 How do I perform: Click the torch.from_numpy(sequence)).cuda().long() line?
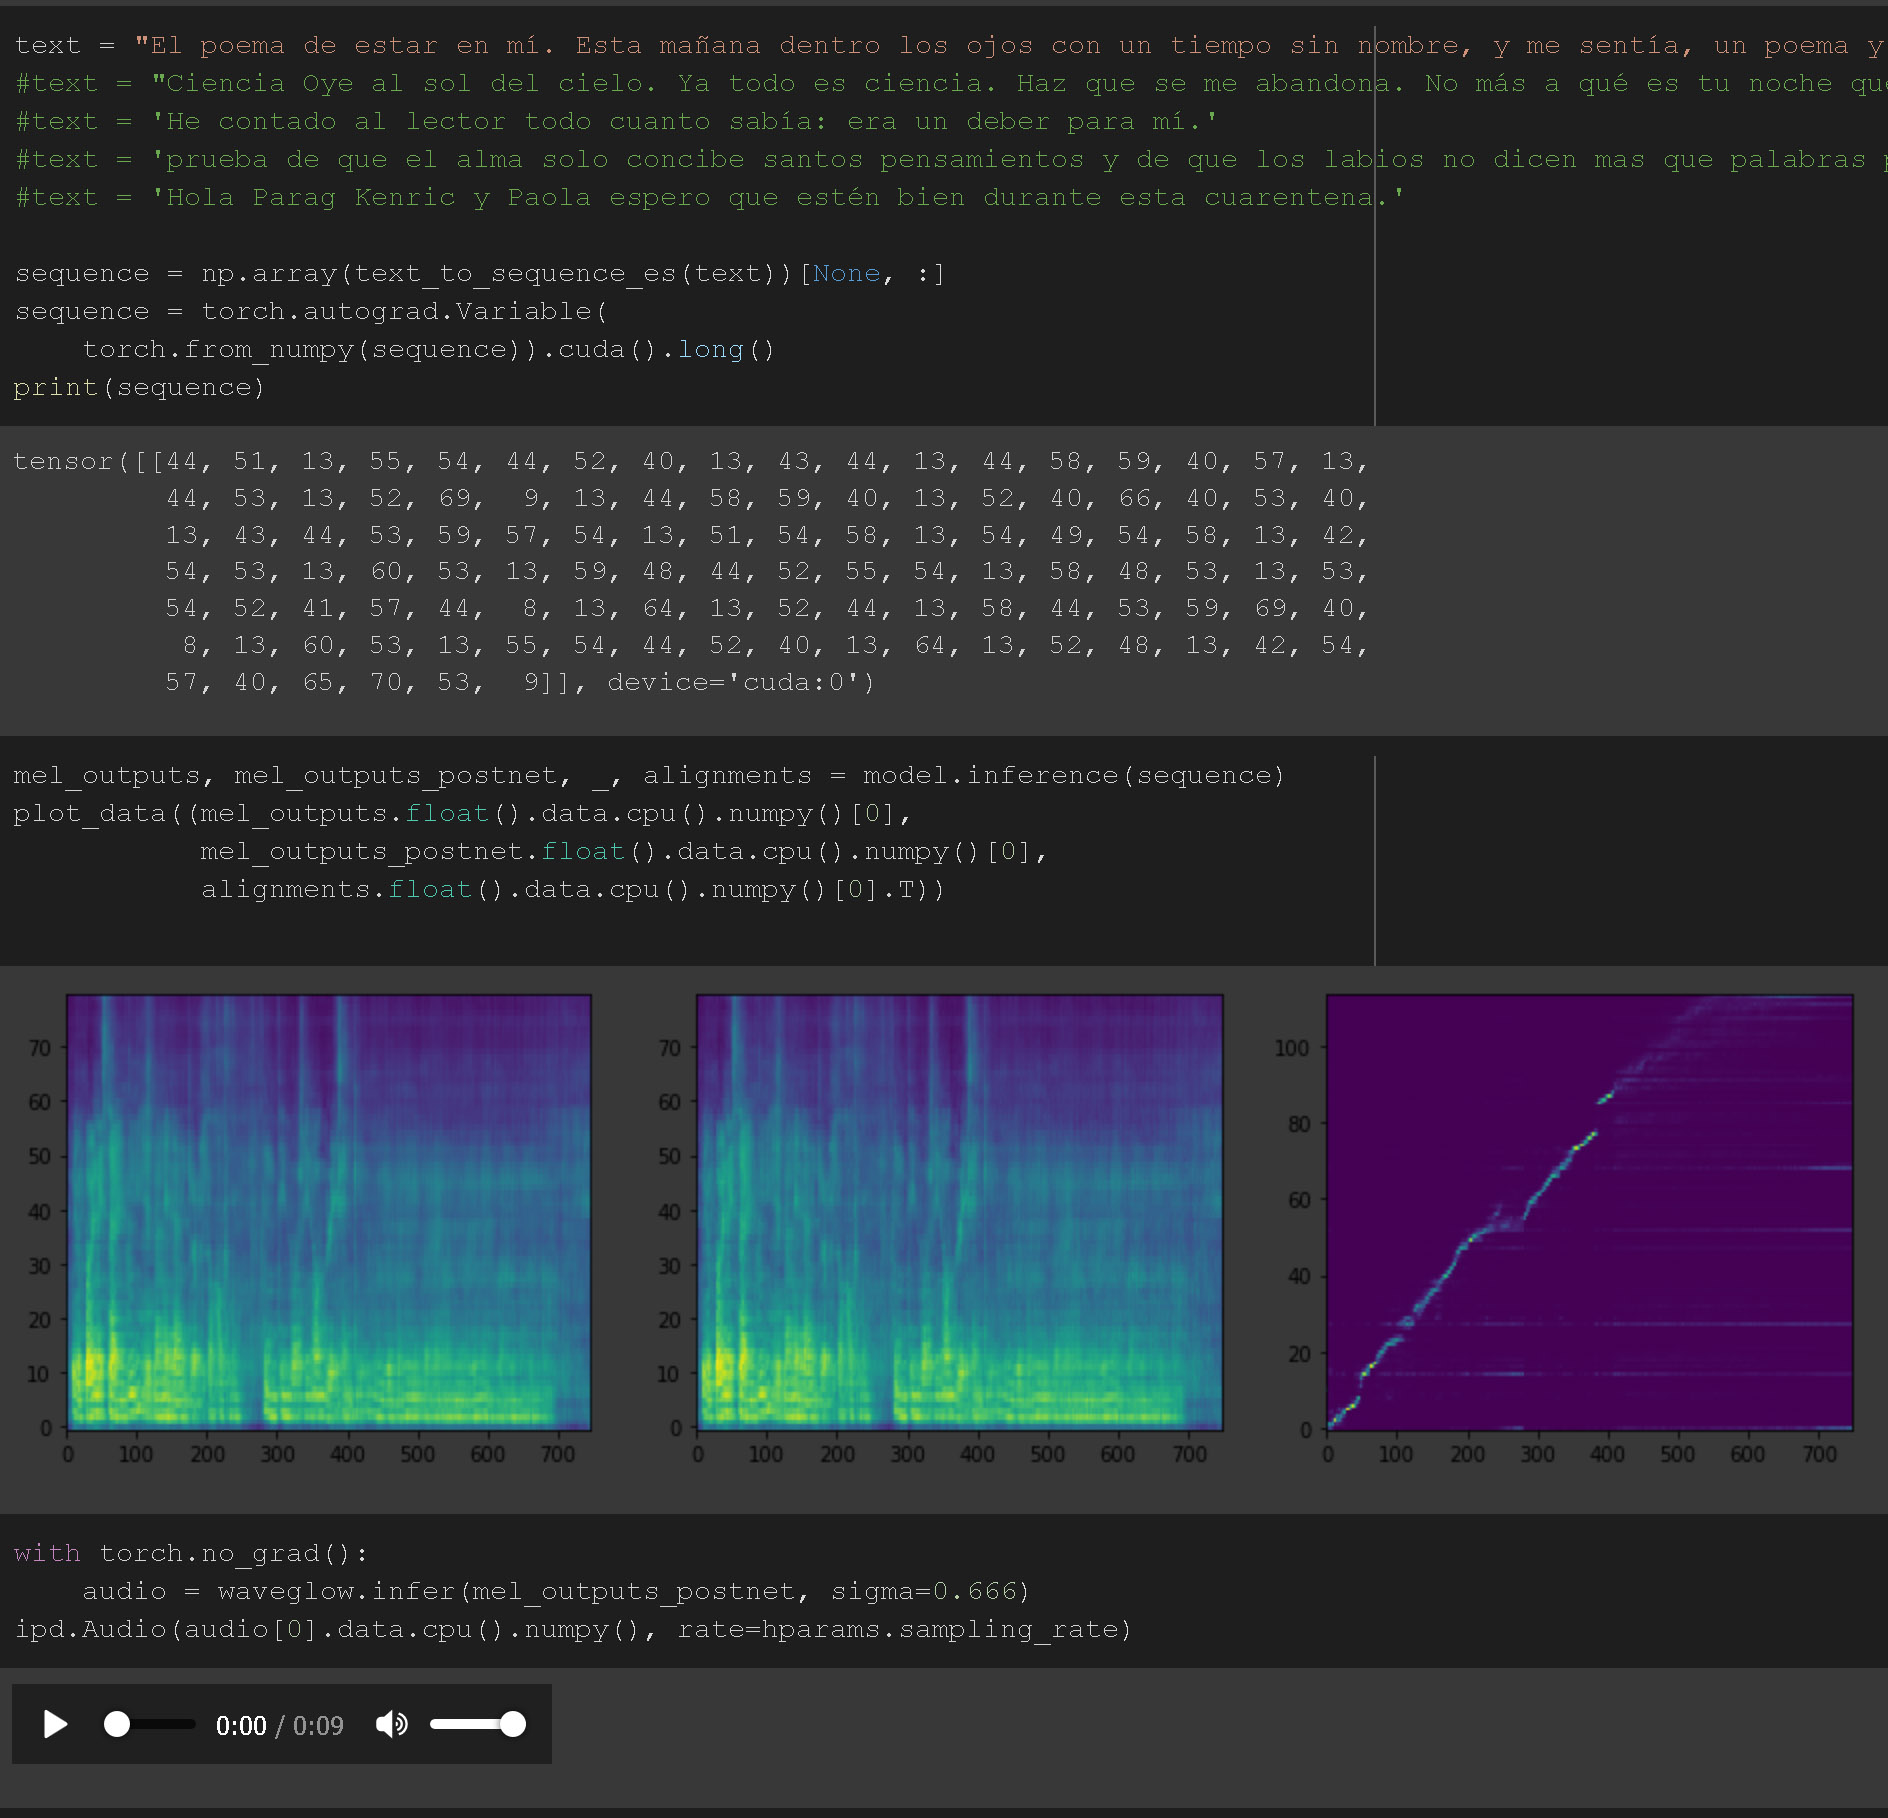(429, 350)
